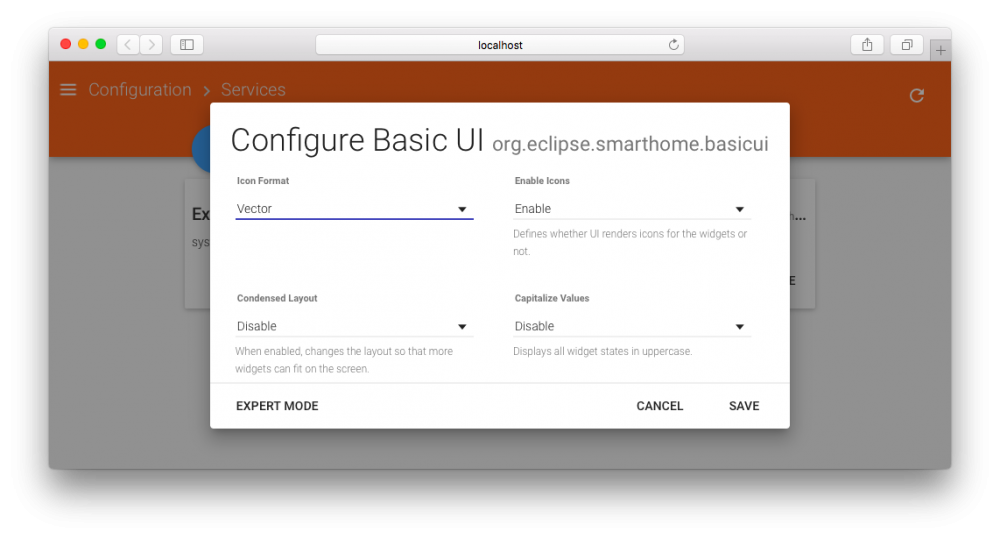Viewport: 1000px width, 539px height.
Task: Switch to Expert Mode
Action: pyautogui.click(x=277, y=406)
